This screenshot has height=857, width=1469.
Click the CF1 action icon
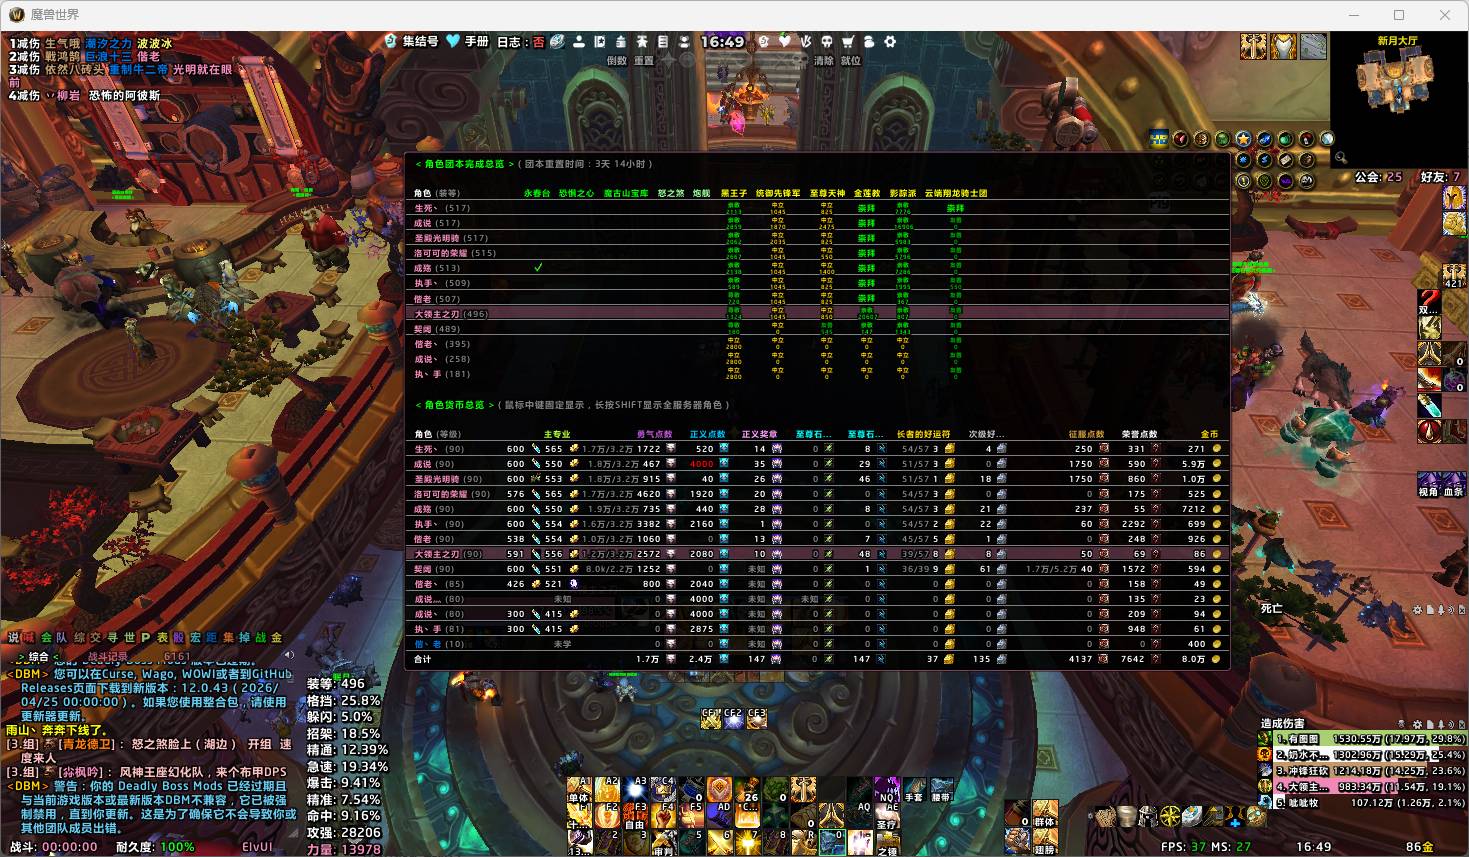coord(711,719)
